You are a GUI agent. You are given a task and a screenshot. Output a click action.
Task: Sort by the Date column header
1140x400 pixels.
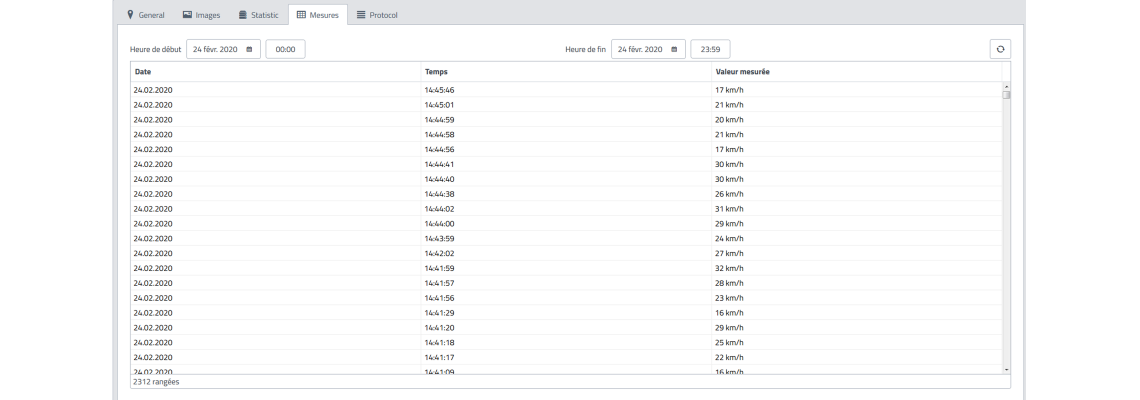142,72
